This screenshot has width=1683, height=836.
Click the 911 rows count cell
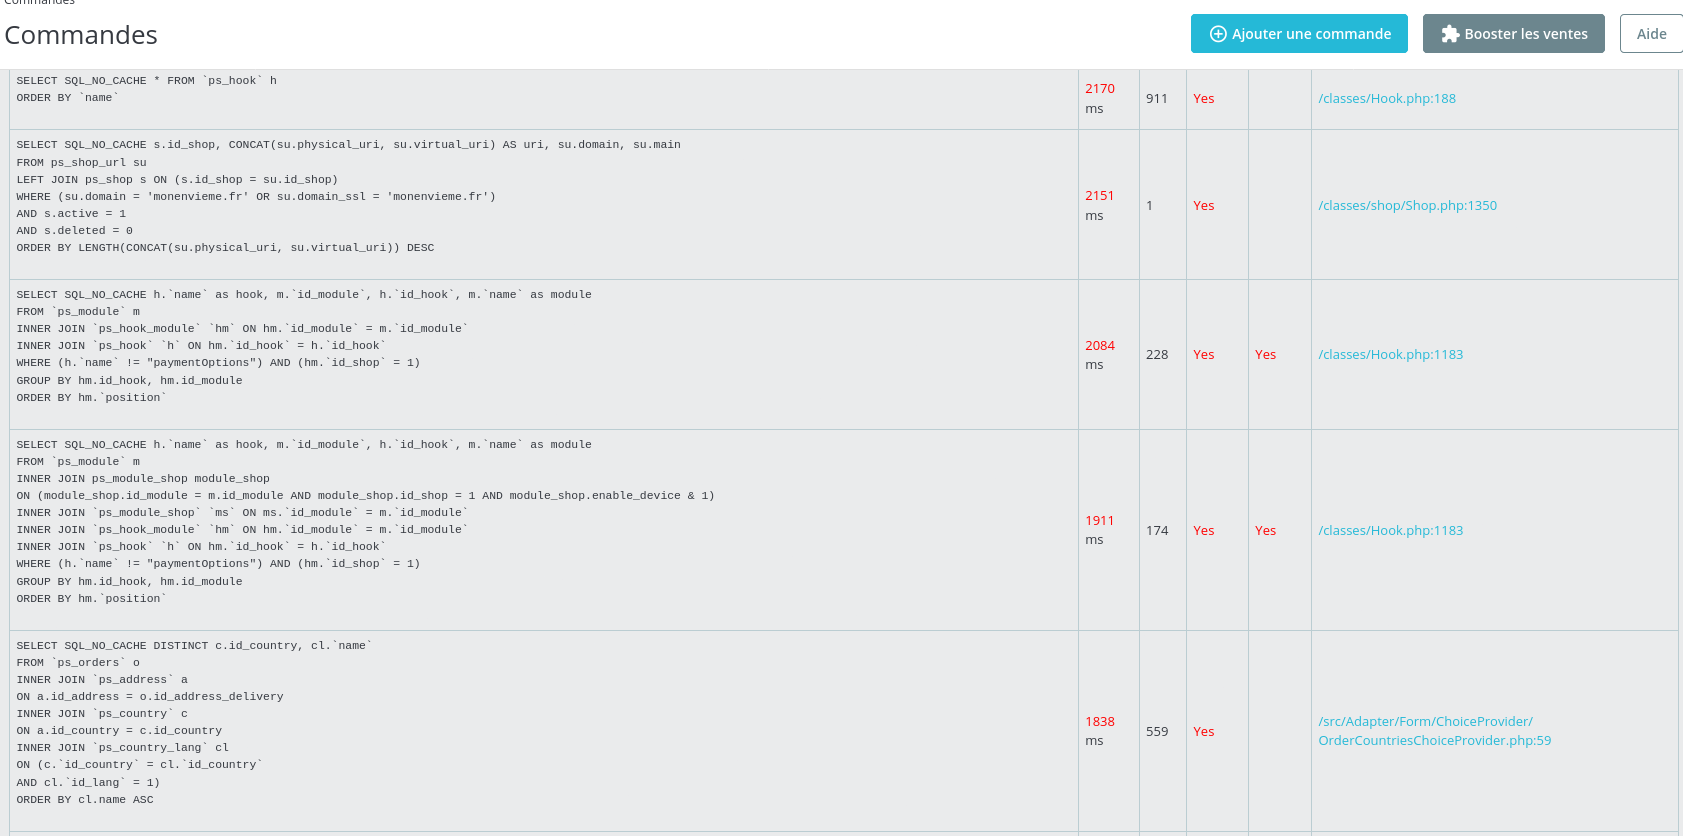1157,98
